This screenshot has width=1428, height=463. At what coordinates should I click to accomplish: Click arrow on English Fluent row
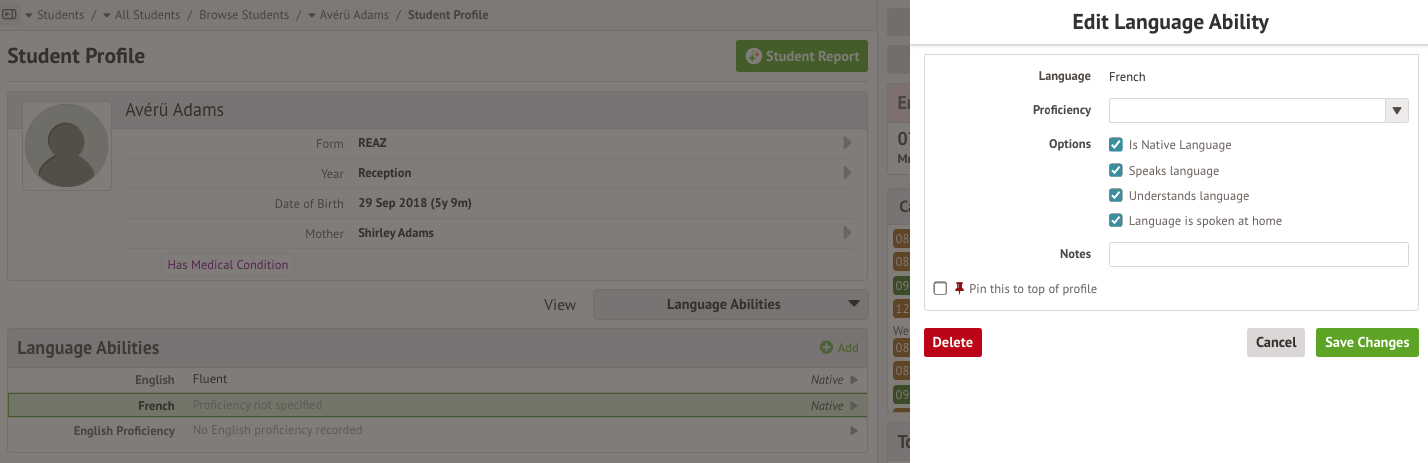click(854, 380)
